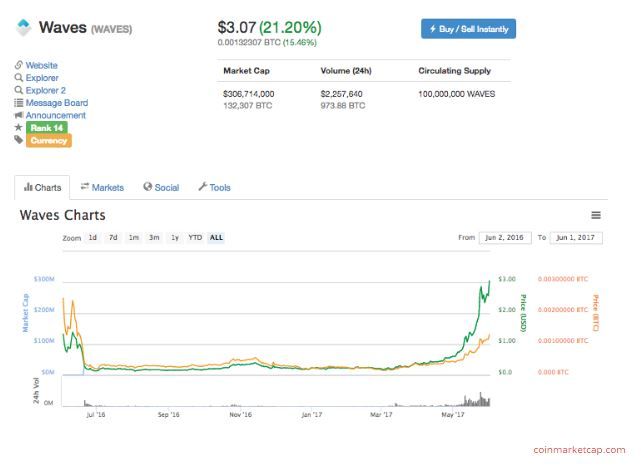The height and width of the screenshot is (466, 641).
Task: Click the $3.07 price value
Action: 237,27
